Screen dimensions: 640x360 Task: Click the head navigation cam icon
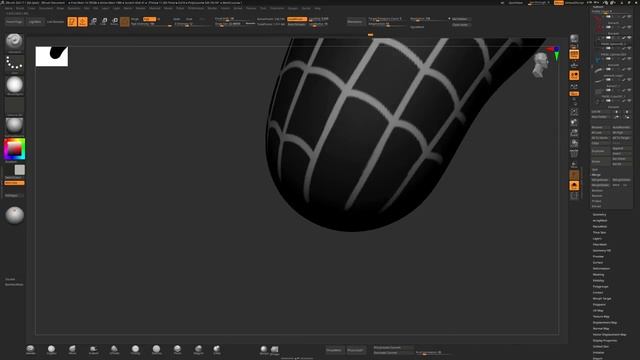pos(540,65)
